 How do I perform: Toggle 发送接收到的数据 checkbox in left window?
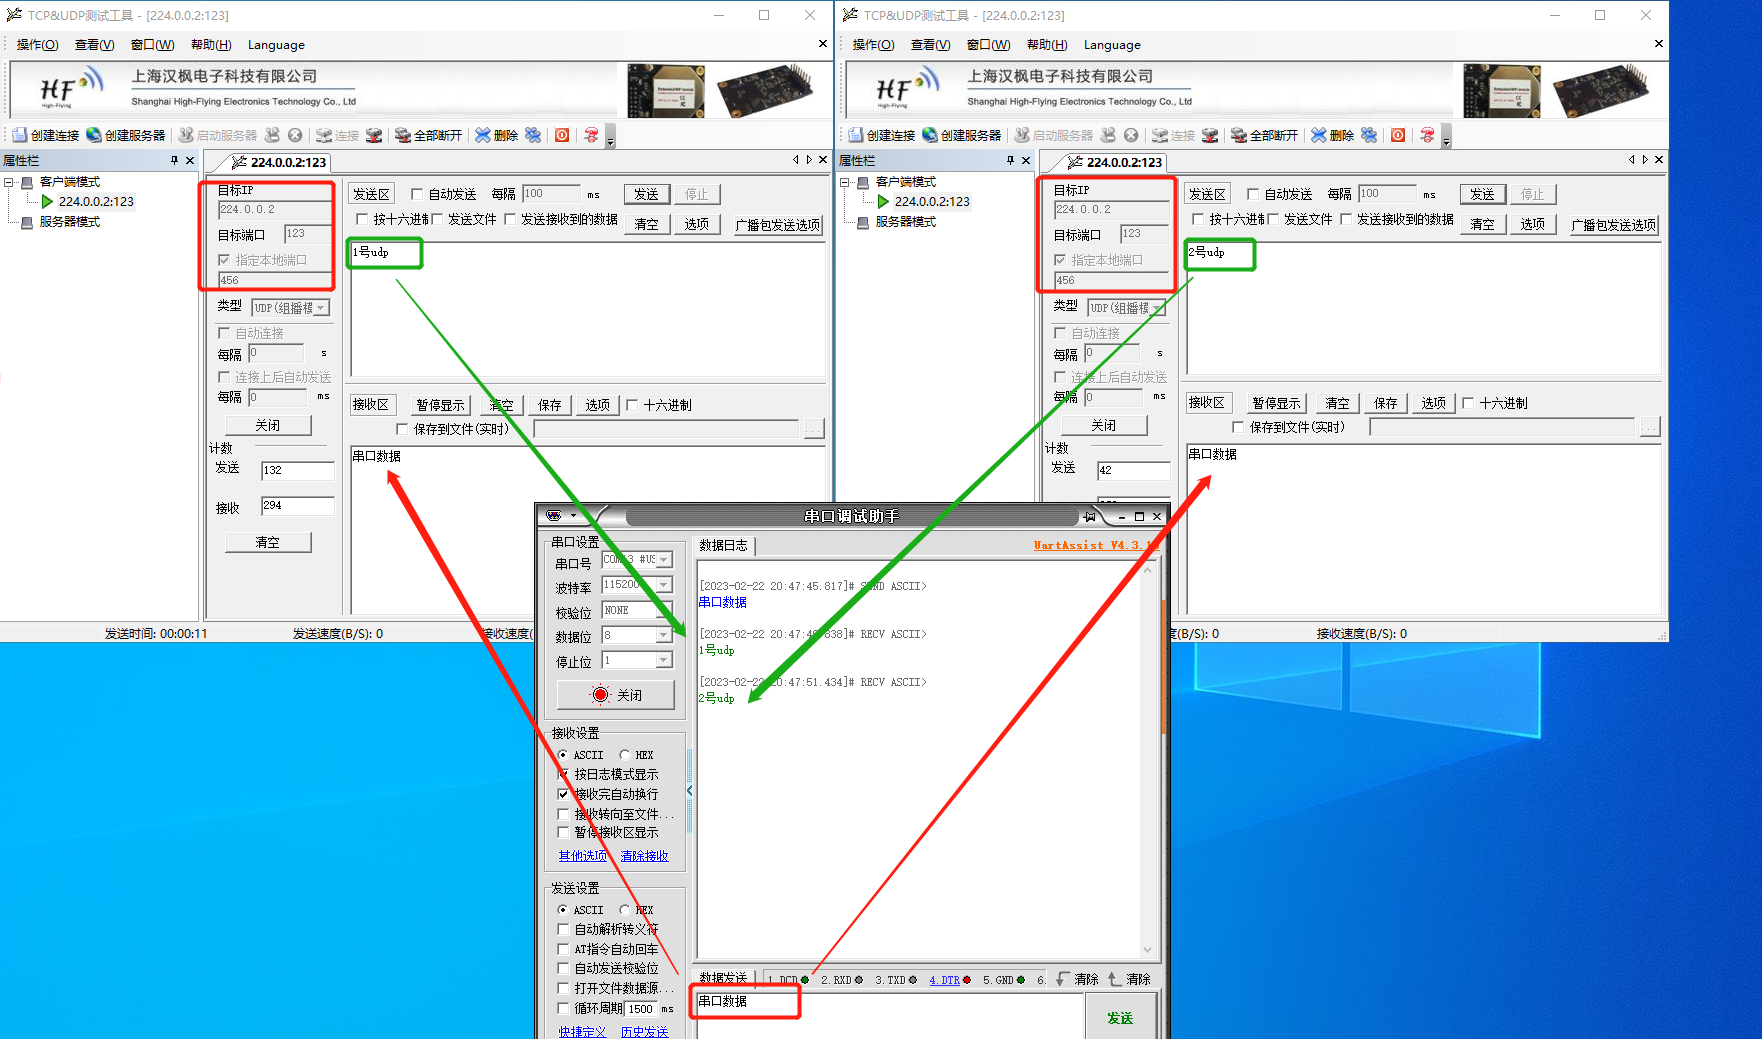point(510,219)
